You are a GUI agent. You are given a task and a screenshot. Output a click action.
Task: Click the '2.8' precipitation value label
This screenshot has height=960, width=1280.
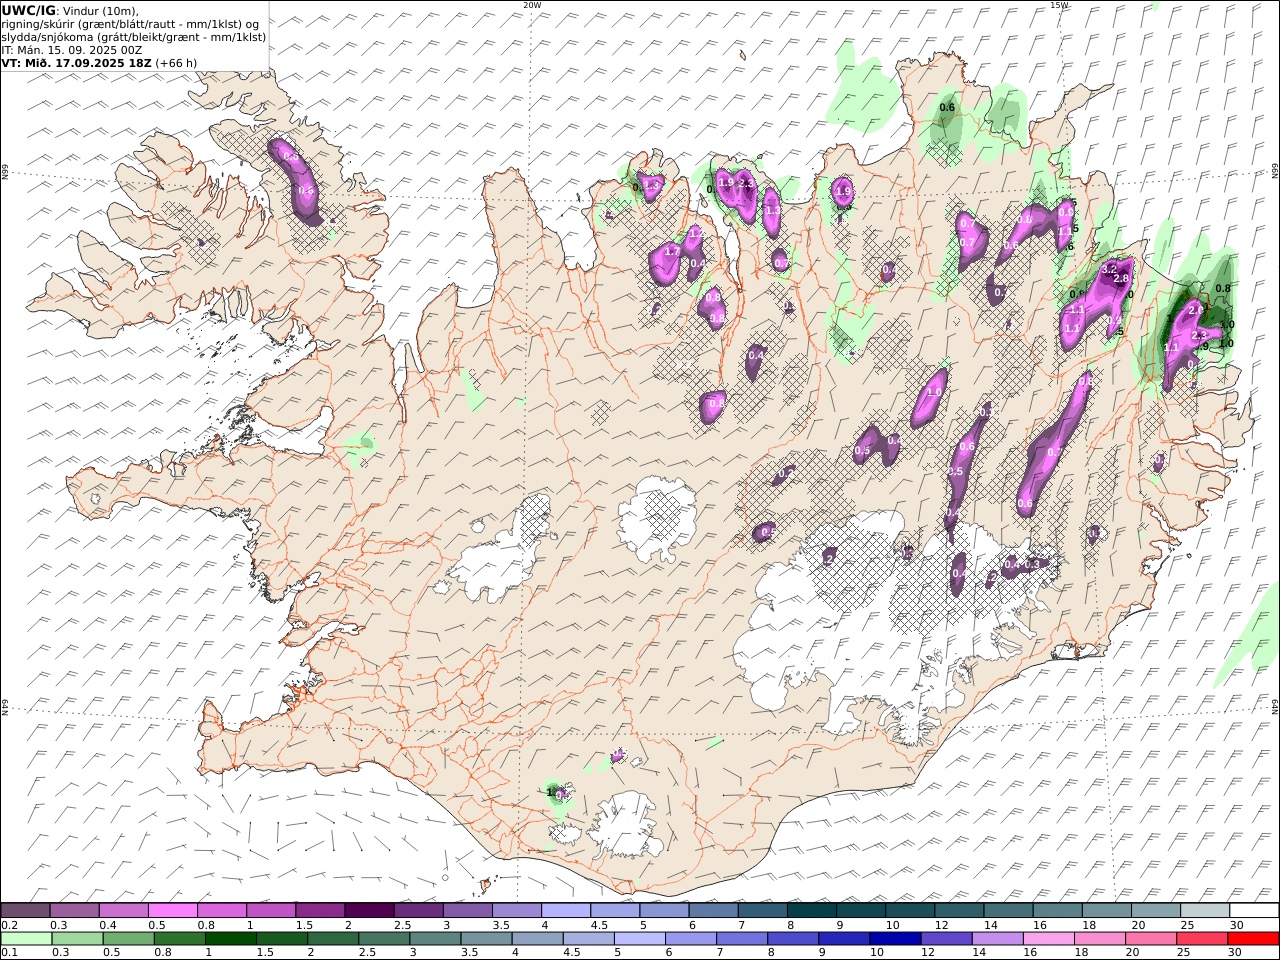(x=1121, y=279)
